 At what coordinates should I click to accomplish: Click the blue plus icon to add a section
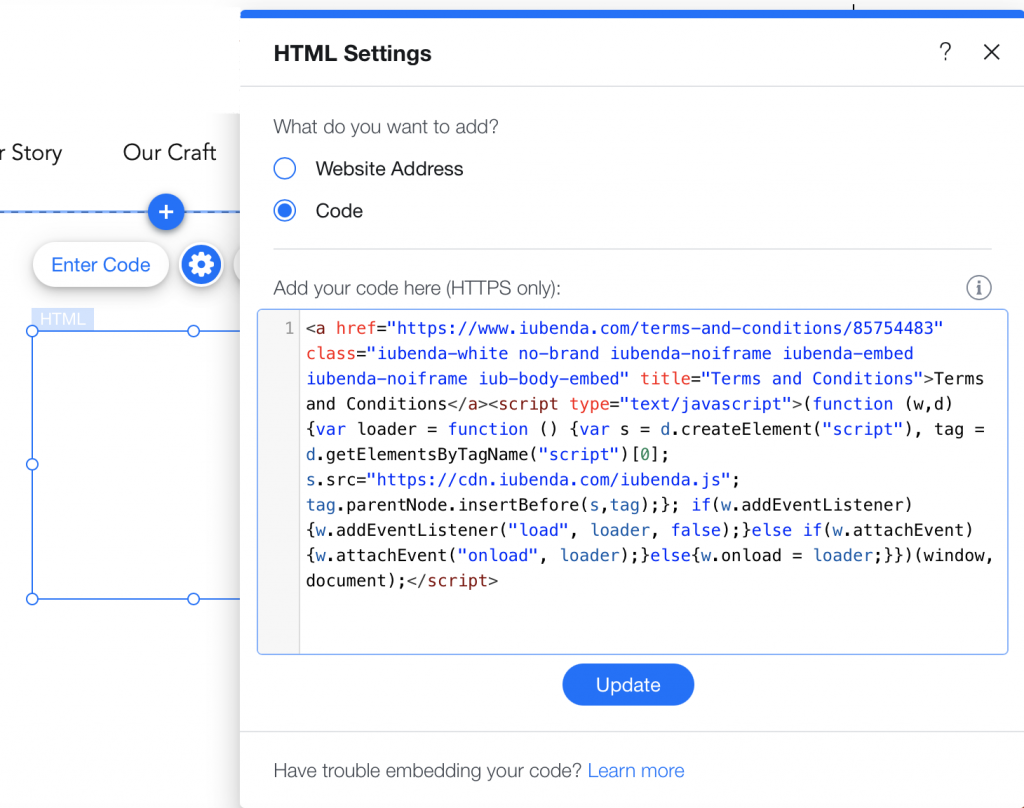pos(166,212)
